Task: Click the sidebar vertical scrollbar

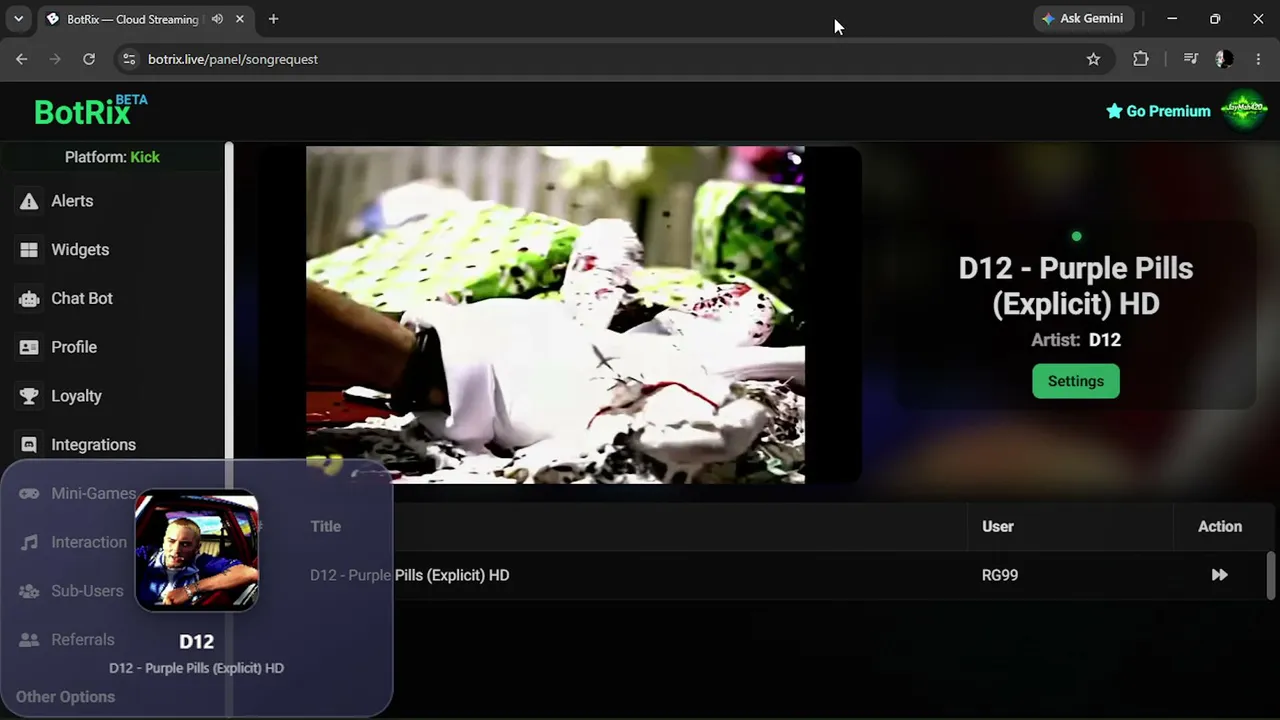Action: [229, 300]
